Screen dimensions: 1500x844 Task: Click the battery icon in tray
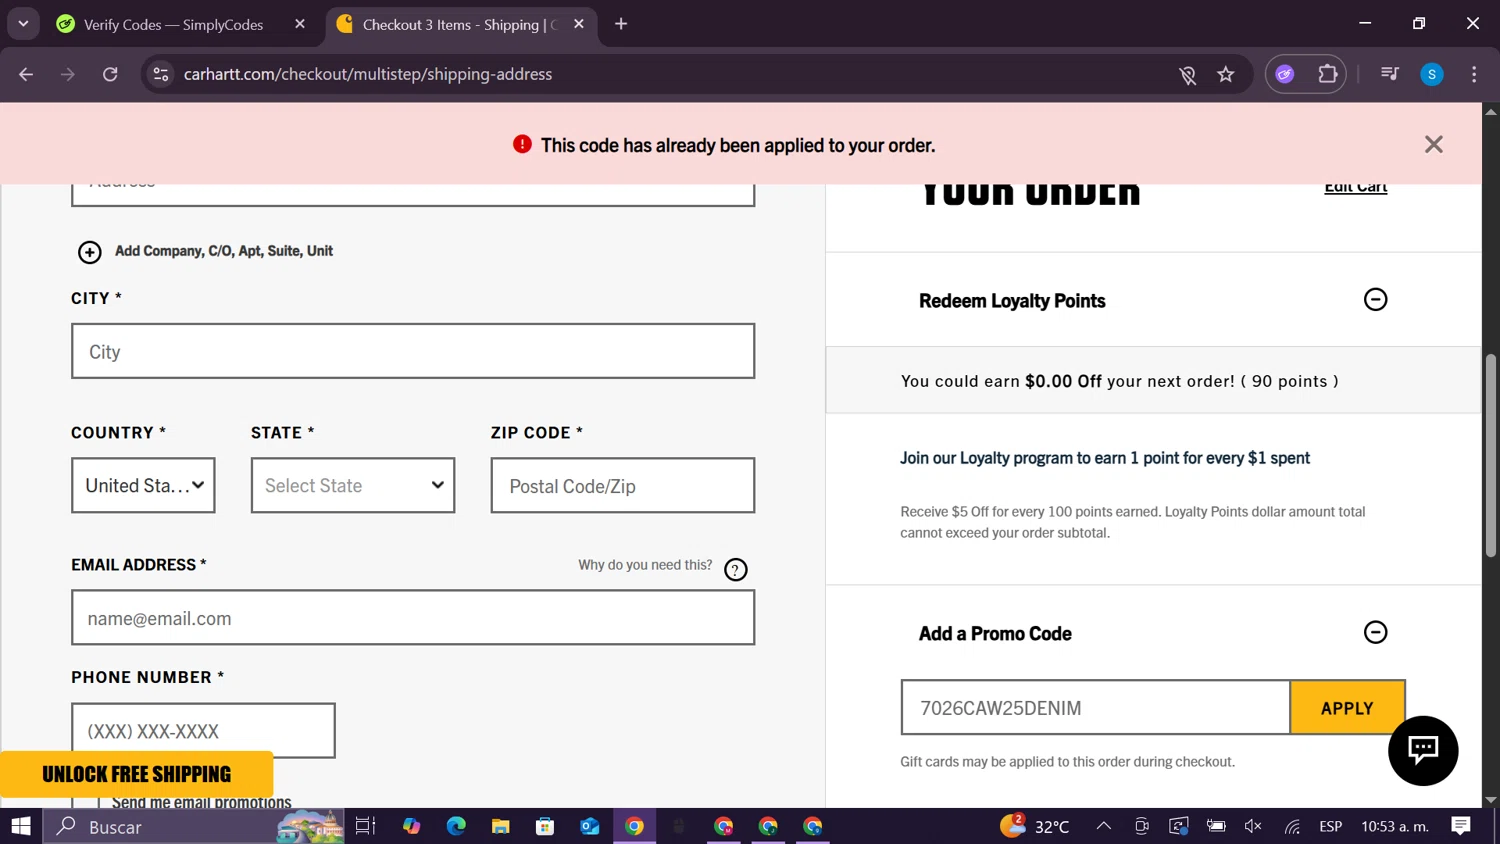[x=1216, y=826]
